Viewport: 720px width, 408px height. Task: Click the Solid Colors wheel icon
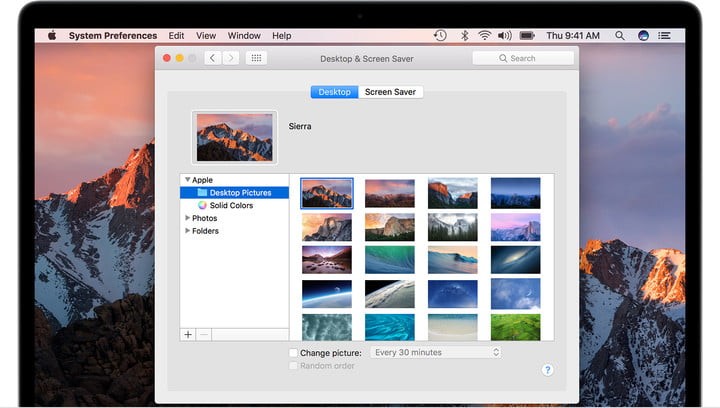coord(202,205)
